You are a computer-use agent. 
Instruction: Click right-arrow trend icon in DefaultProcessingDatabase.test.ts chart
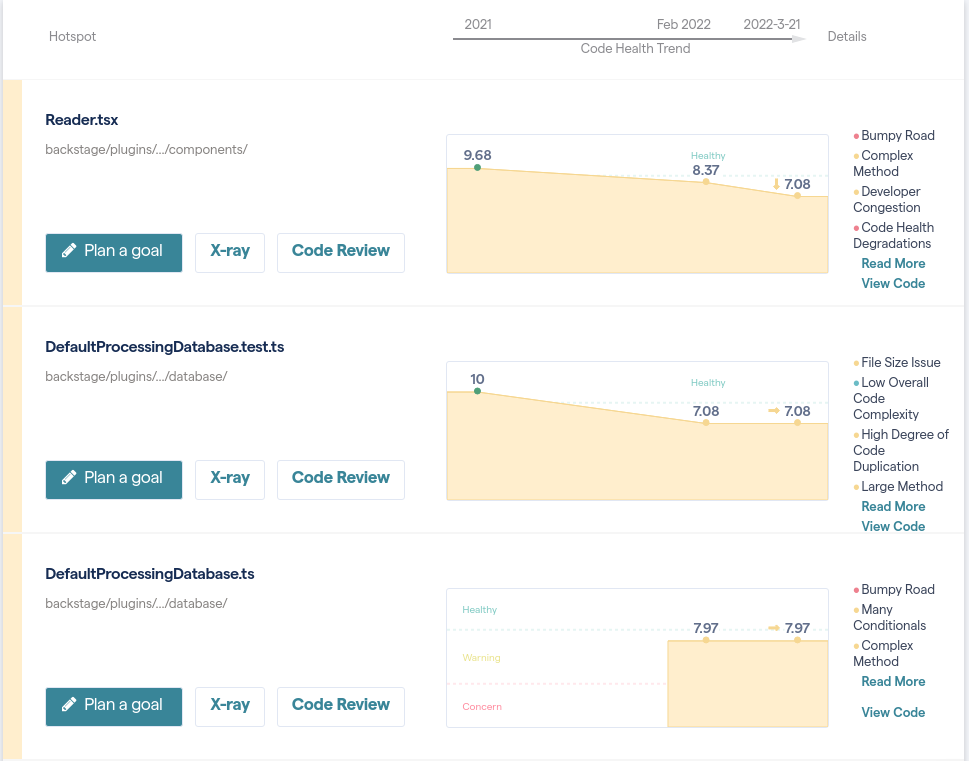[774, 410]
